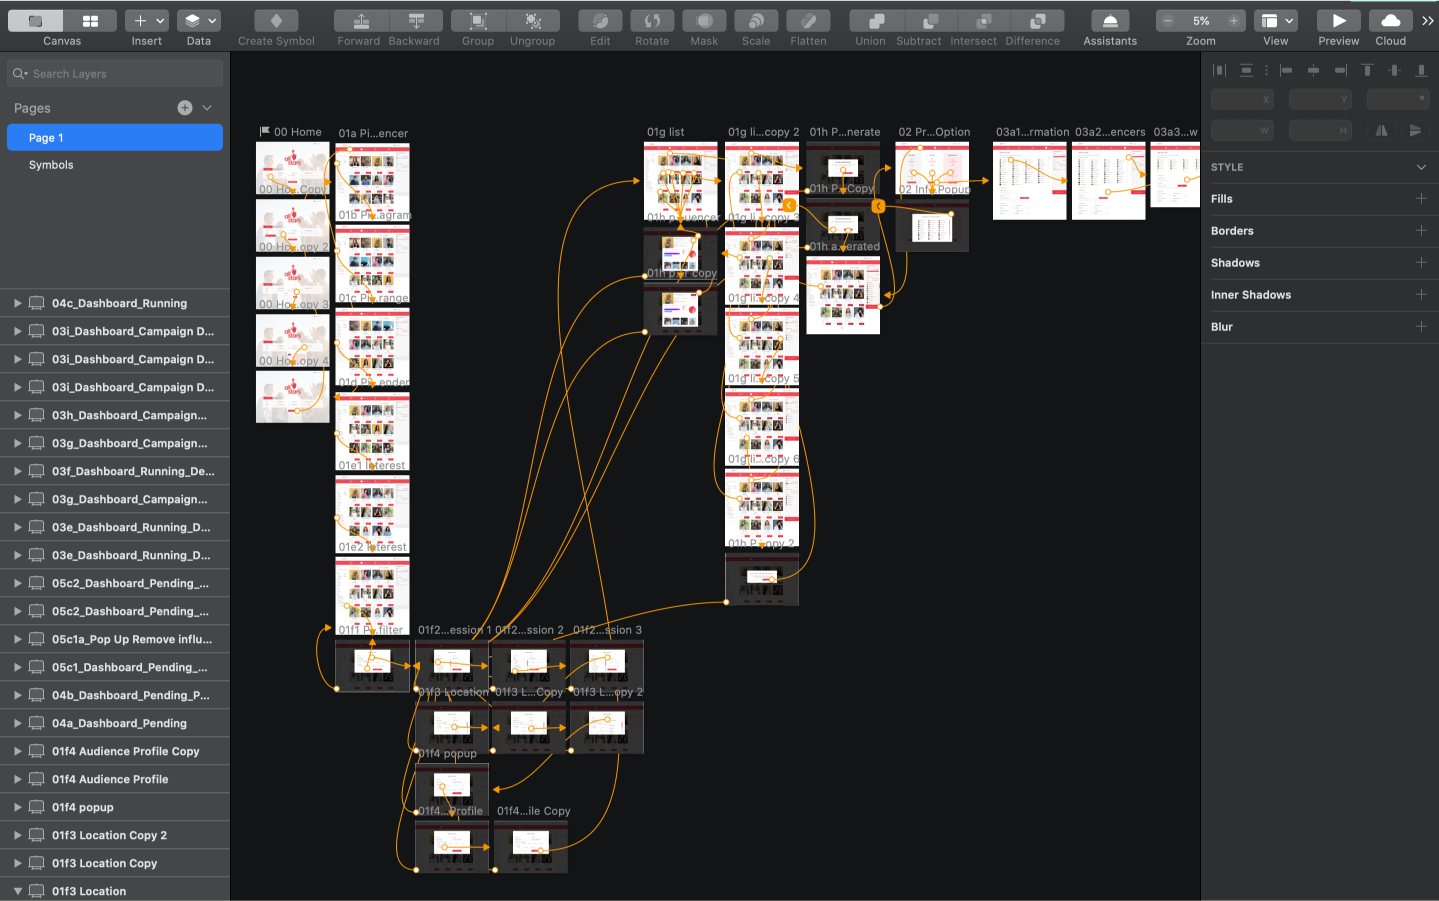Click the Rotate tool icon
Viewport: 1439px width, 901px height.
point(652,21)
